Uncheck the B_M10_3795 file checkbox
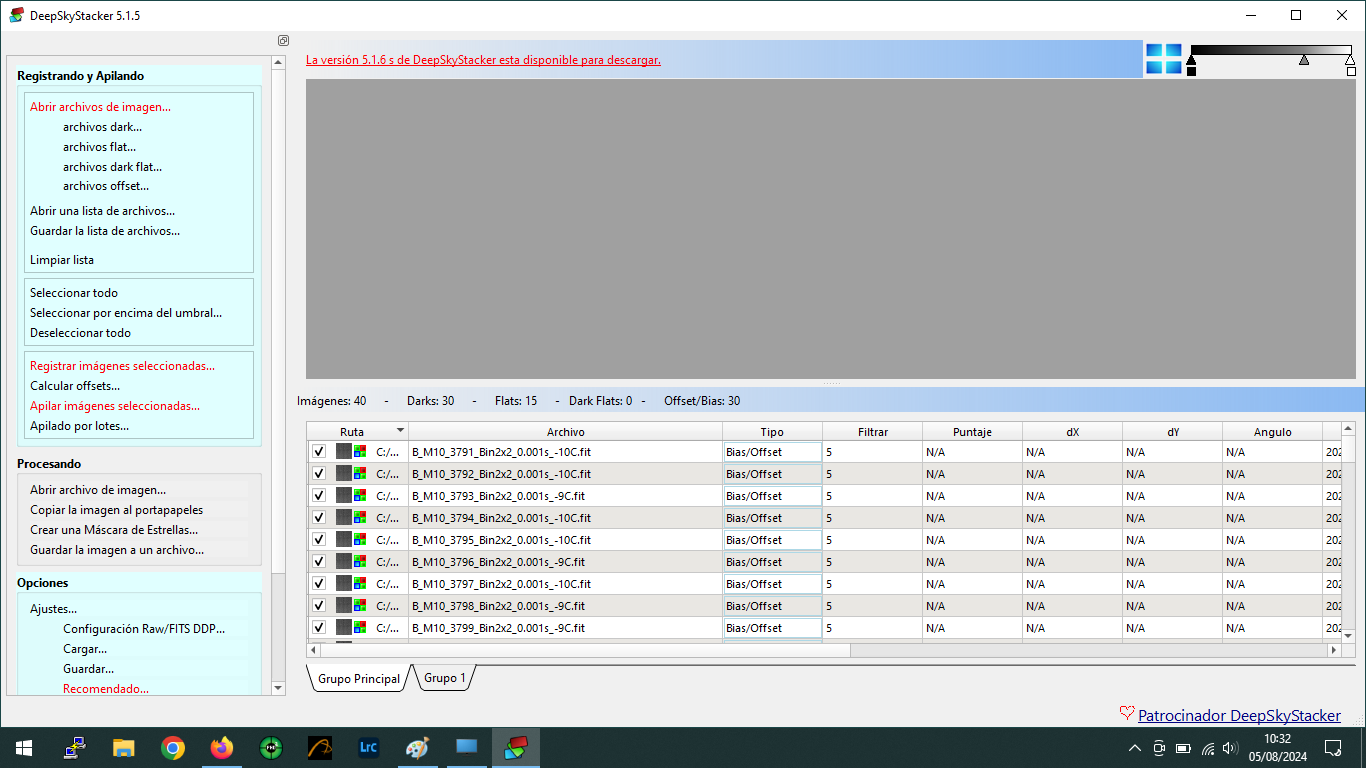Image resolution: width=1366 pixels, height=768 pixels. (319, 539)
